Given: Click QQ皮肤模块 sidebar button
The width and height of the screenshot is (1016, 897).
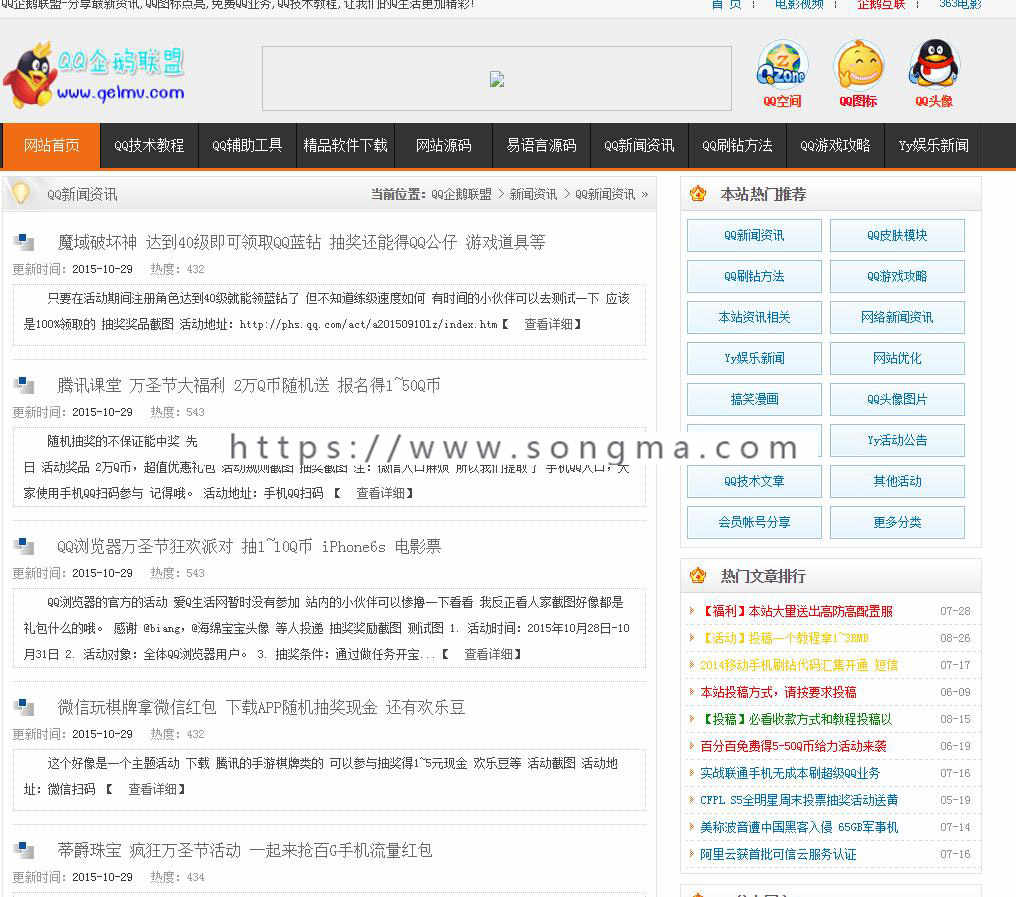Looking at the screenshot, I should pos(897,235).
